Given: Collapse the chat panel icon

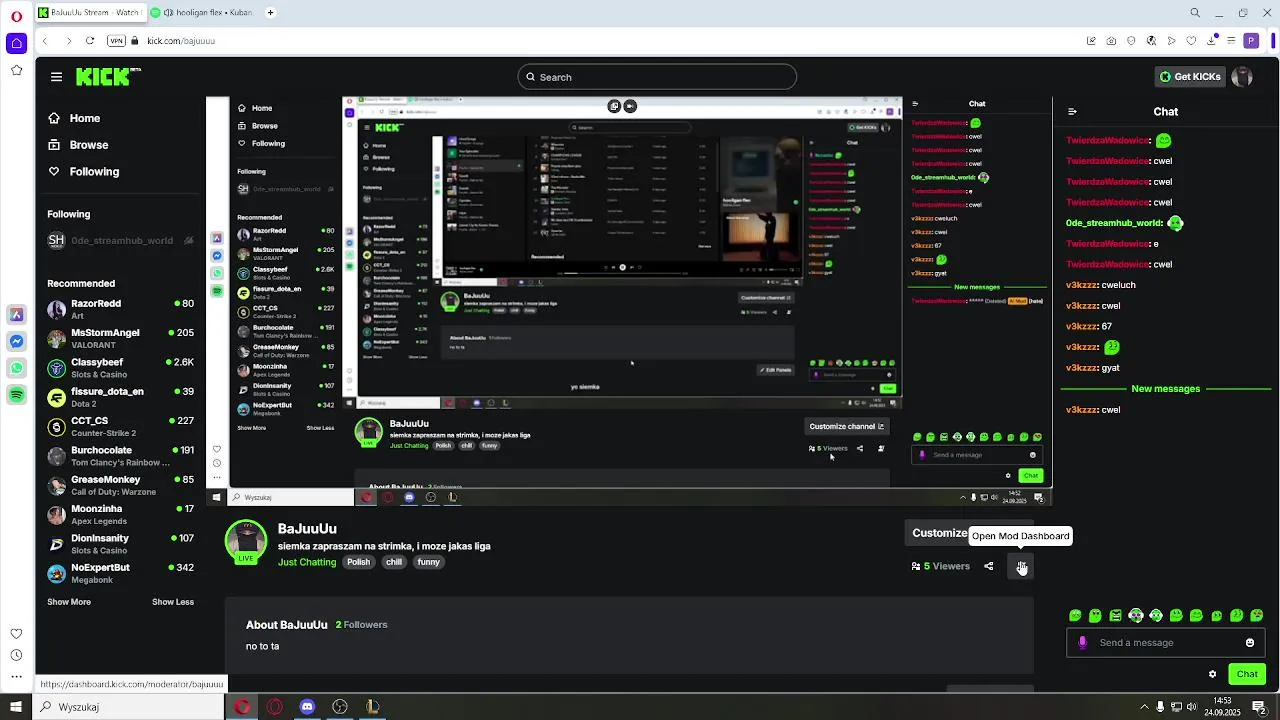Looking at the screenshot, I should click(x=1072, y=112).
